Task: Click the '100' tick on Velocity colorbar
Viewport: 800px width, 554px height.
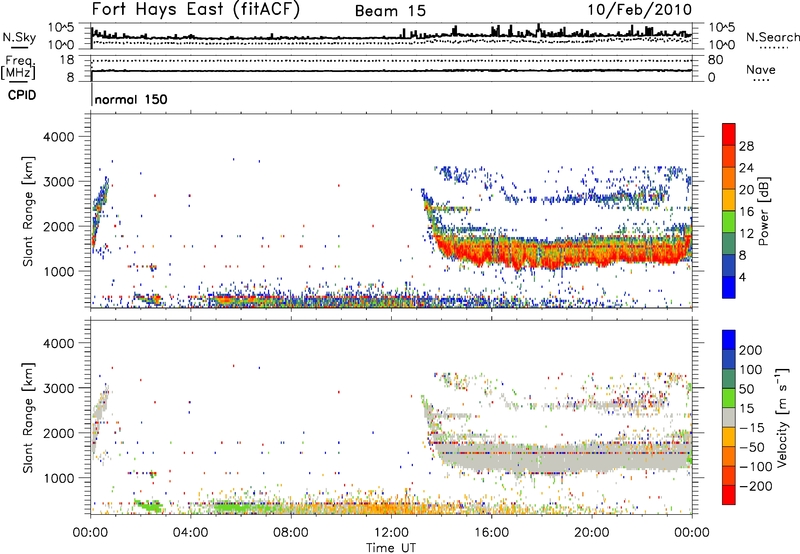Action: click(751, 369)
